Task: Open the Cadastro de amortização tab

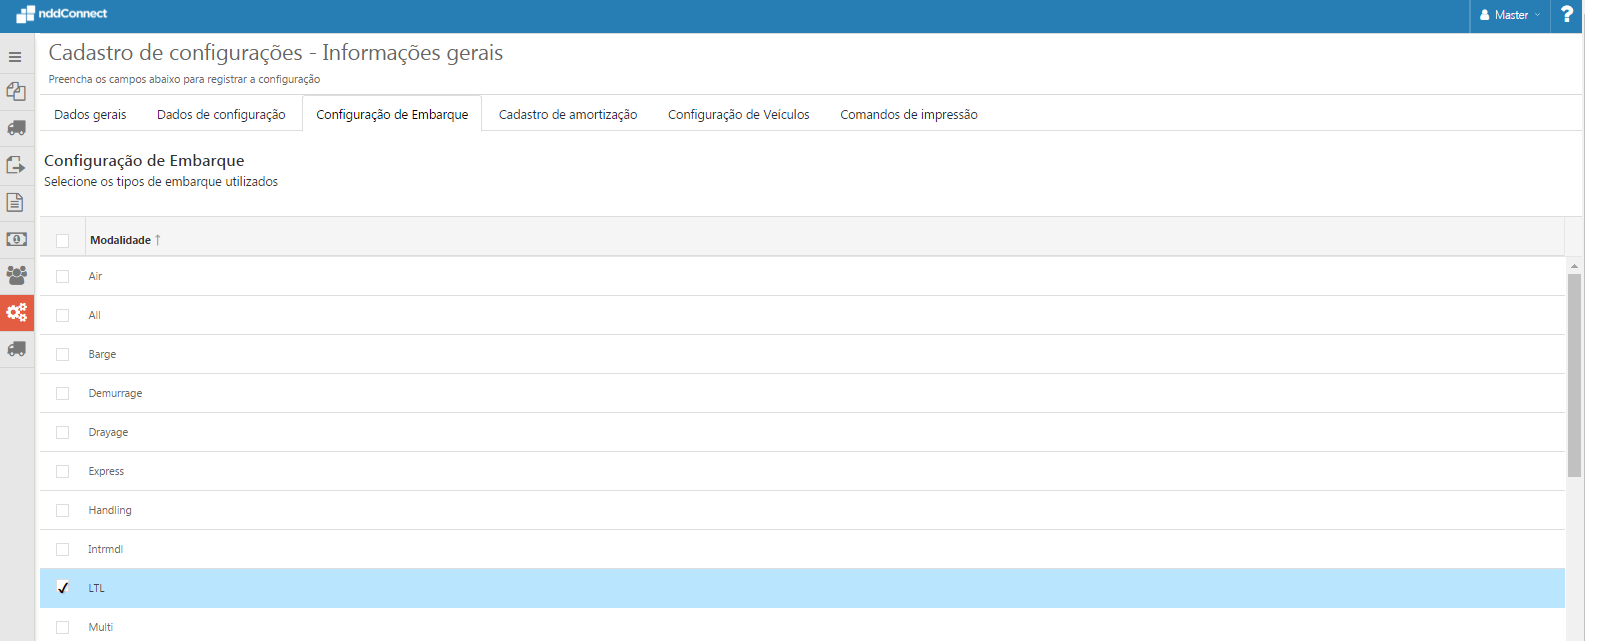Action: [567, 115]
